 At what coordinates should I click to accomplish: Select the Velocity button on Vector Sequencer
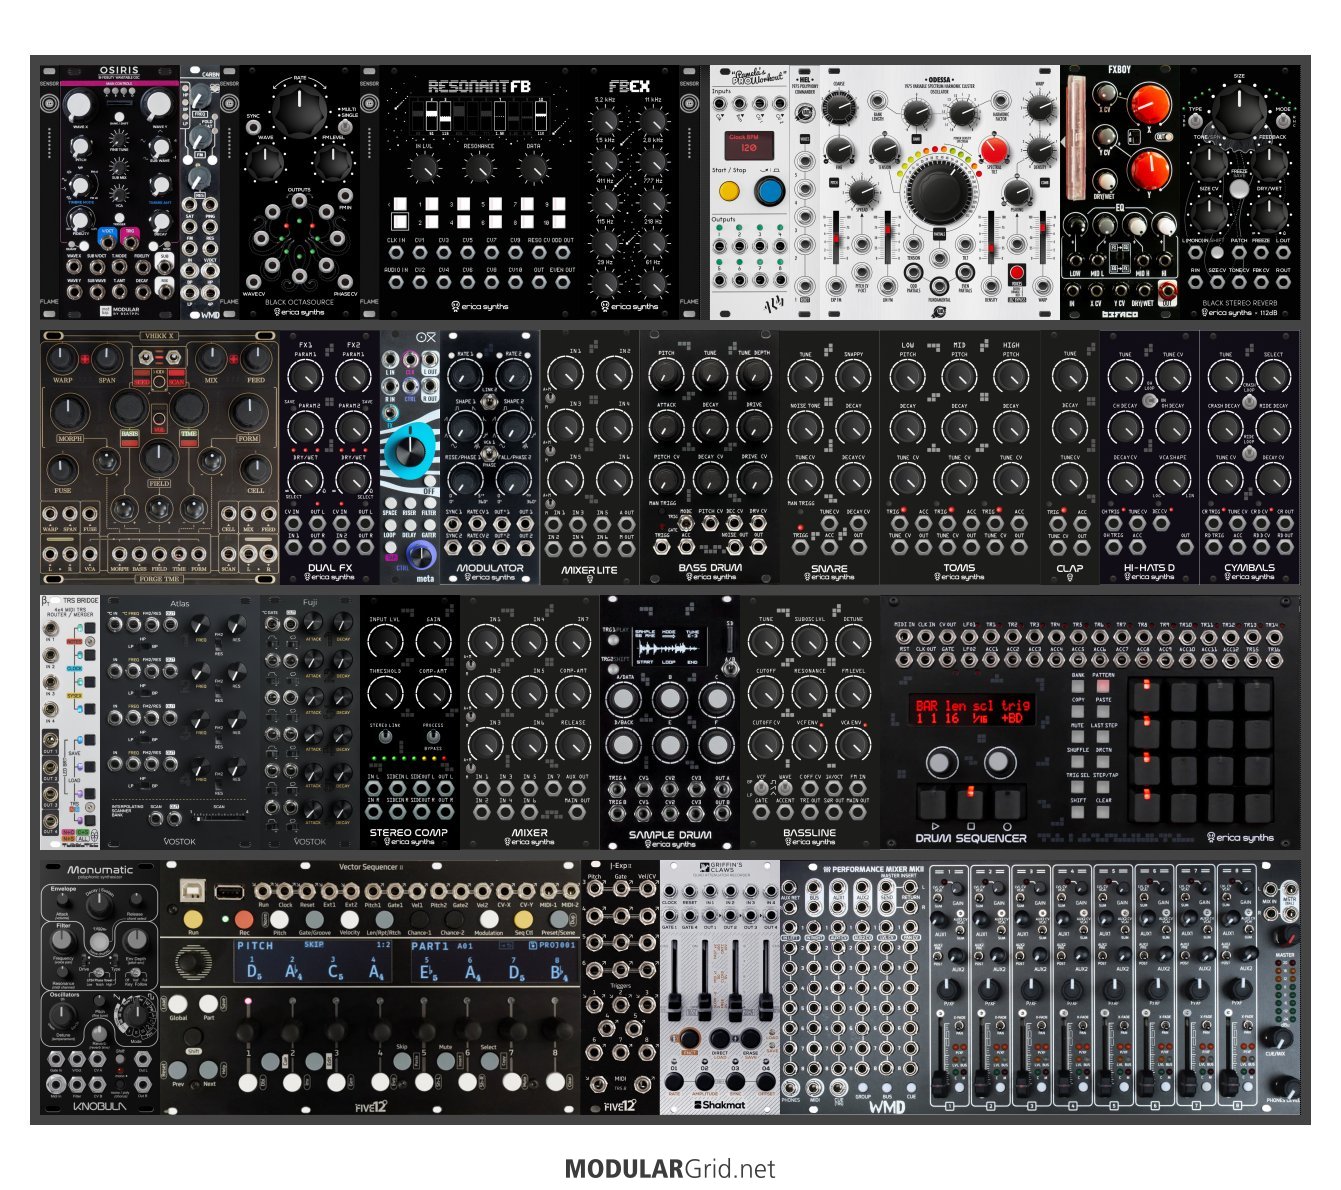tap(350, 919)
